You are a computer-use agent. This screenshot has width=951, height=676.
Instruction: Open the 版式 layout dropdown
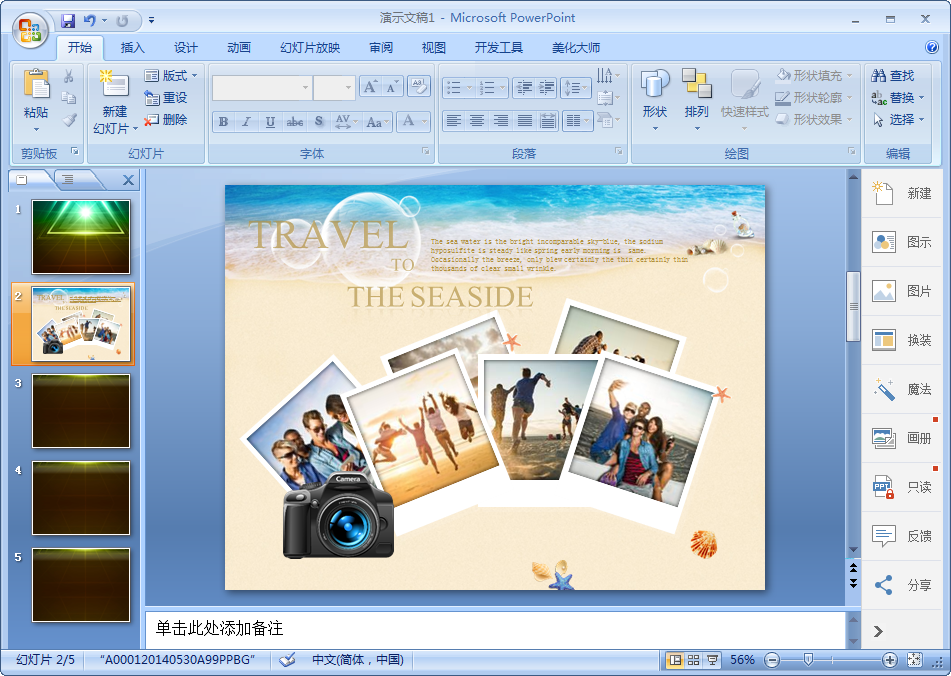click(171, 76)
